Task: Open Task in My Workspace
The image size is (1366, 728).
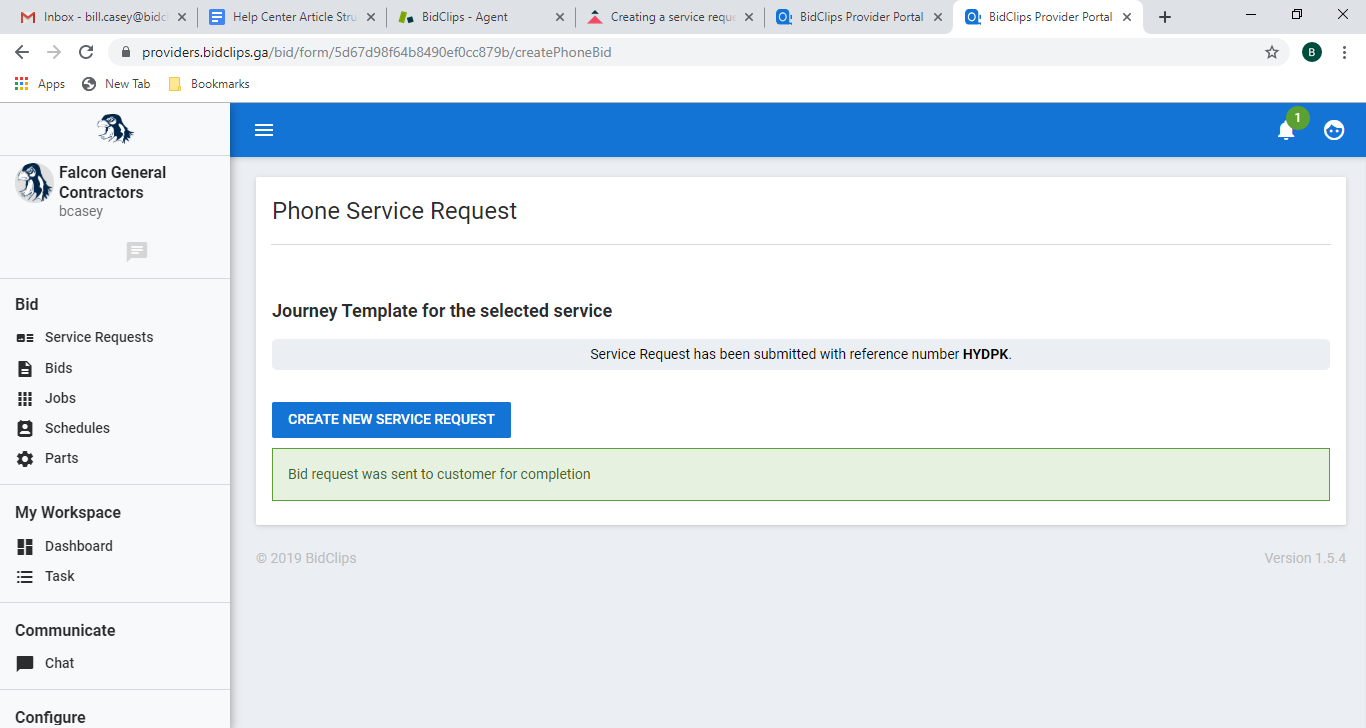Action: pos(59,576)
